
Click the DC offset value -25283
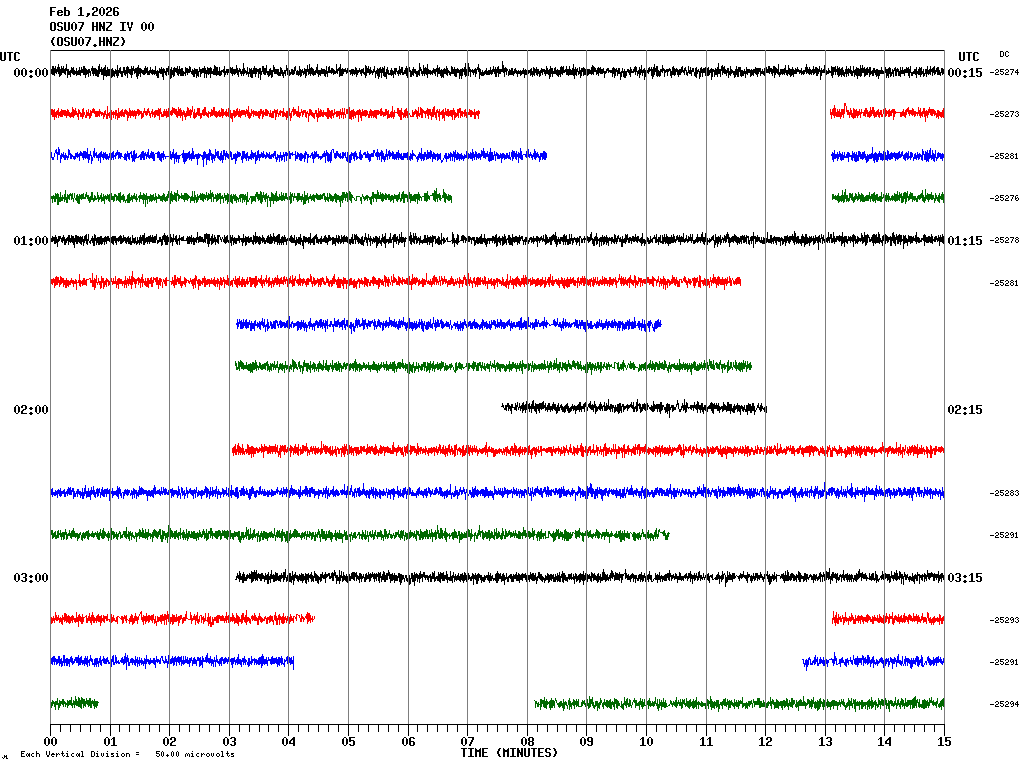point(1004,494)
